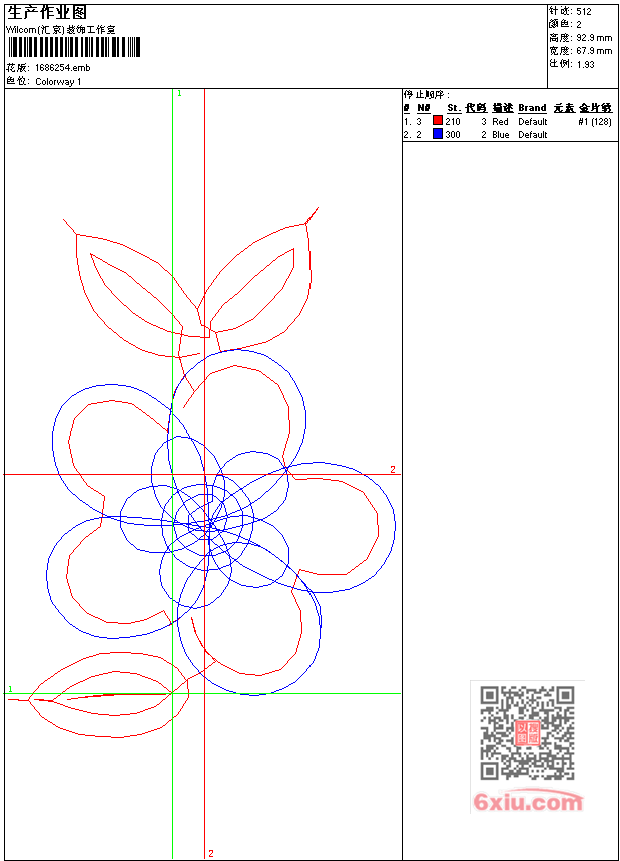Screen dimensions: 620x861
Task: Click the stitch count value '512'
Action: click(x=584, y=11)
